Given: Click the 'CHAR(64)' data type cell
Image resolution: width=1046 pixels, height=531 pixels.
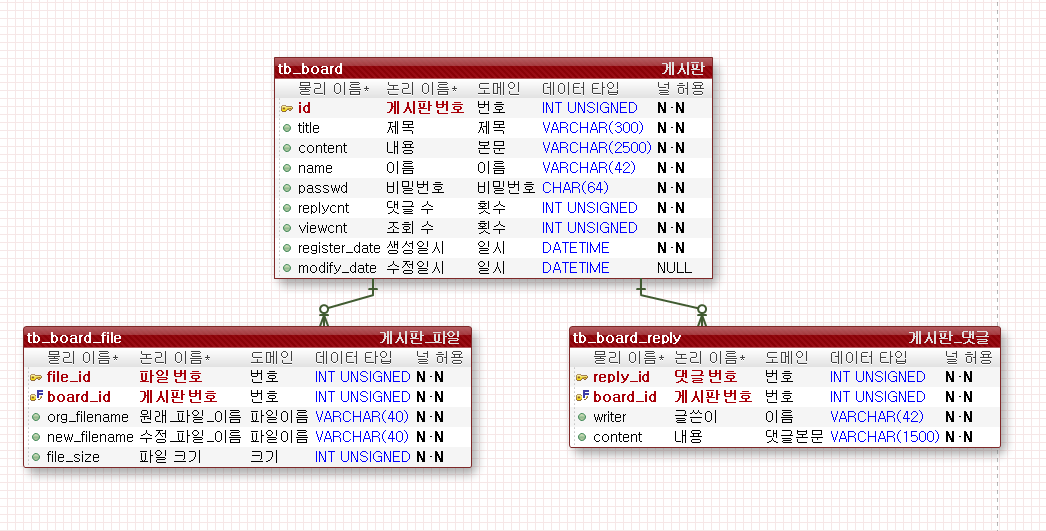Looking at the screenshot, I should pyautogui.click(x=575, y=188).
